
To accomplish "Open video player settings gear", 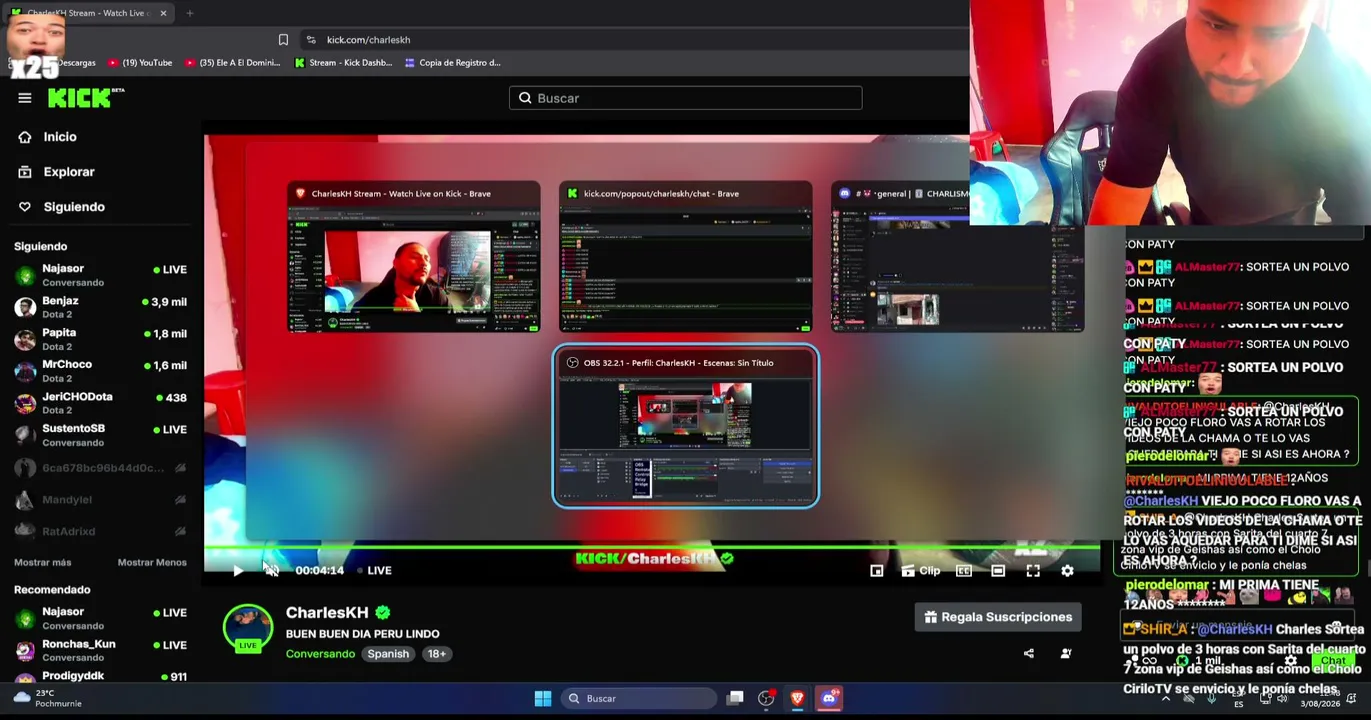I will 1067,571.
